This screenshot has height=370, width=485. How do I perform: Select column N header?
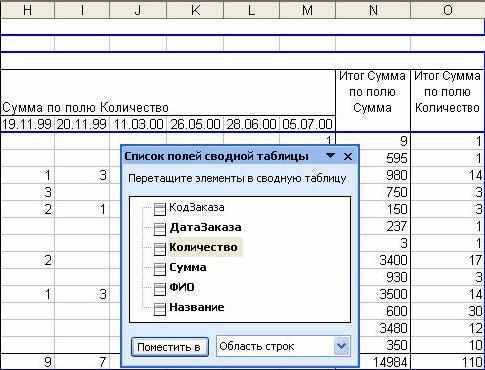[373, 11]
